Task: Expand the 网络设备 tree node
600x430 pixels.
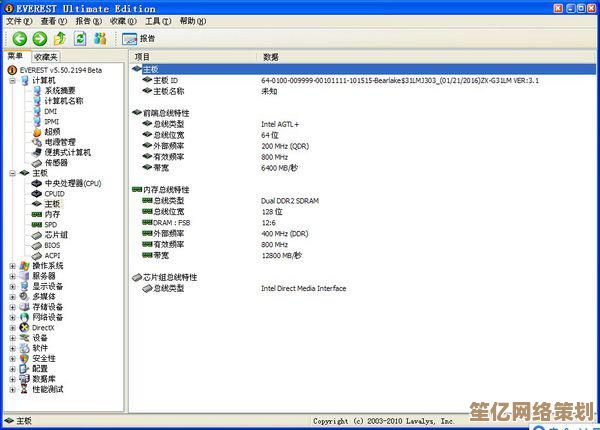Action: (13, 318)
